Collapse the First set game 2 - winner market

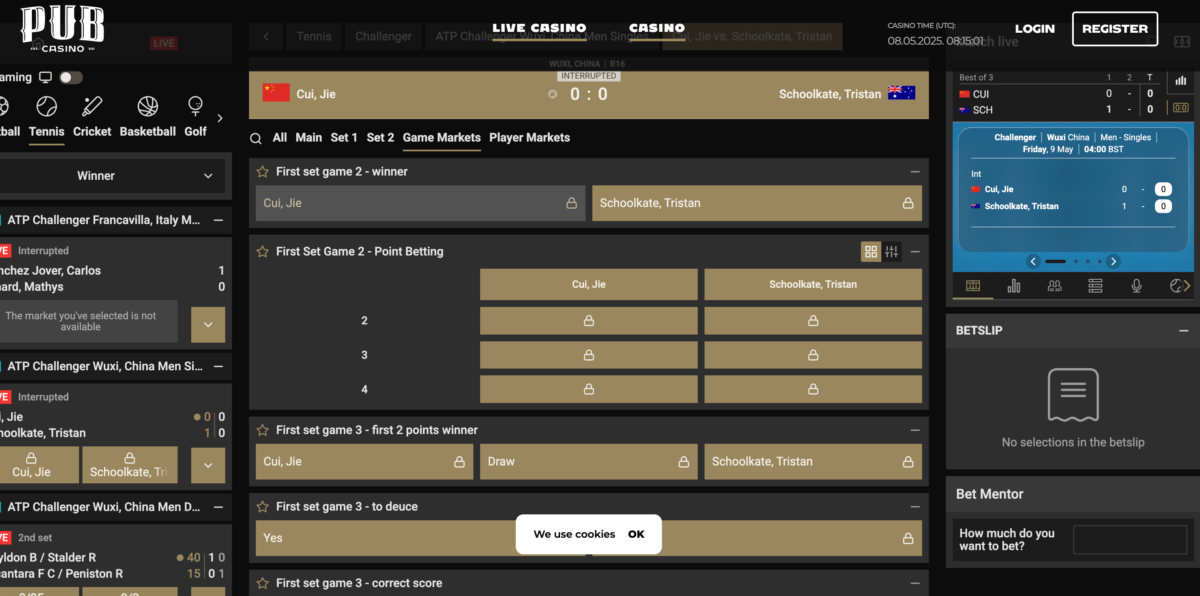914,172
